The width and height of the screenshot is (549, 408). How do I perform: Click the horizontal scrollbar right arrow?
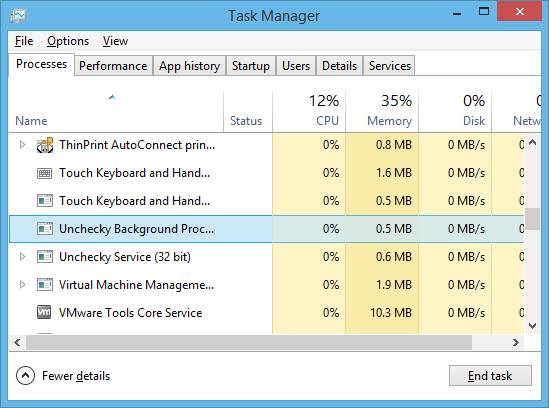coord(515,342)
